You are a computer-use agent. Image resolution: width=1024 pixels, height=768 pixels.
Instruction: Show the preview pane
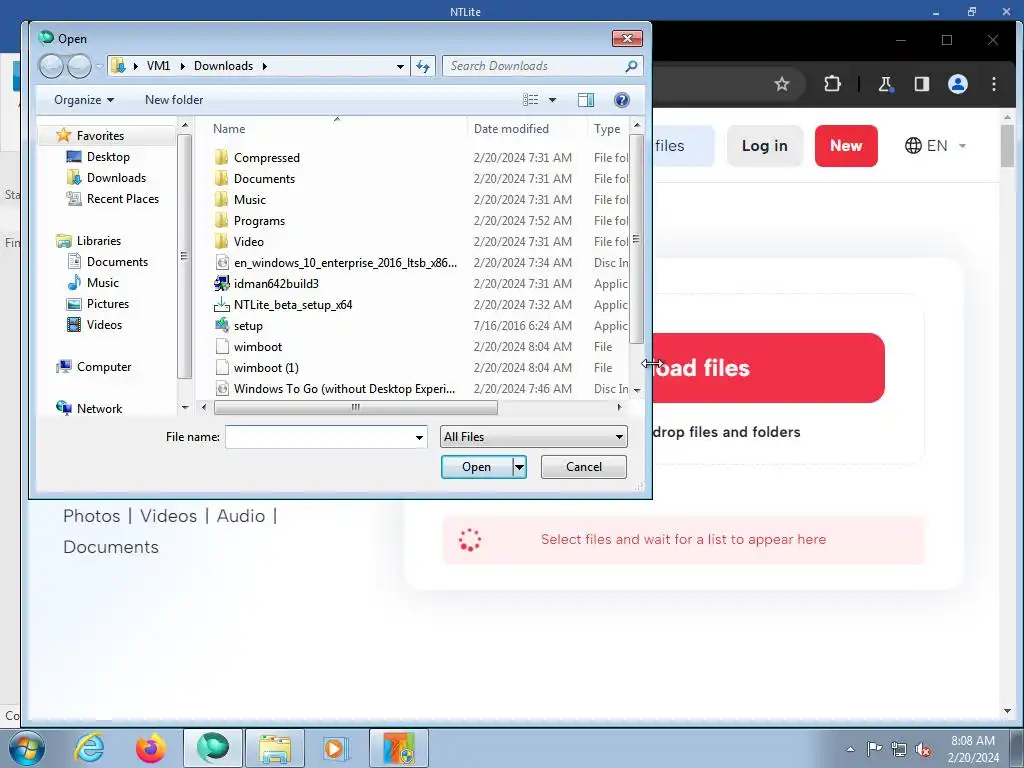click(x=586, y=100)
